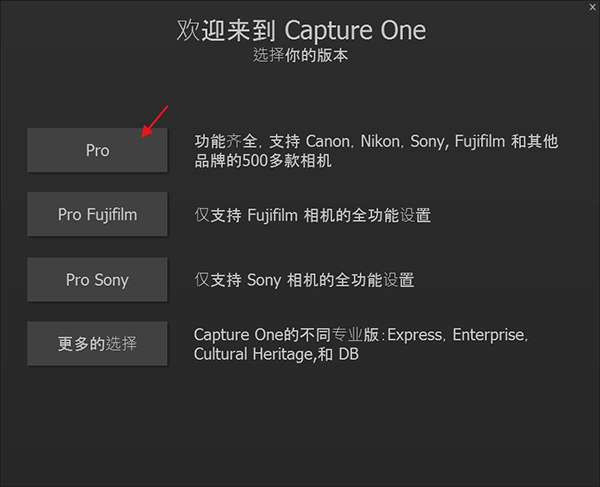
Task: Click the Cultural Heritage text
Action: (x=255, y=354)
